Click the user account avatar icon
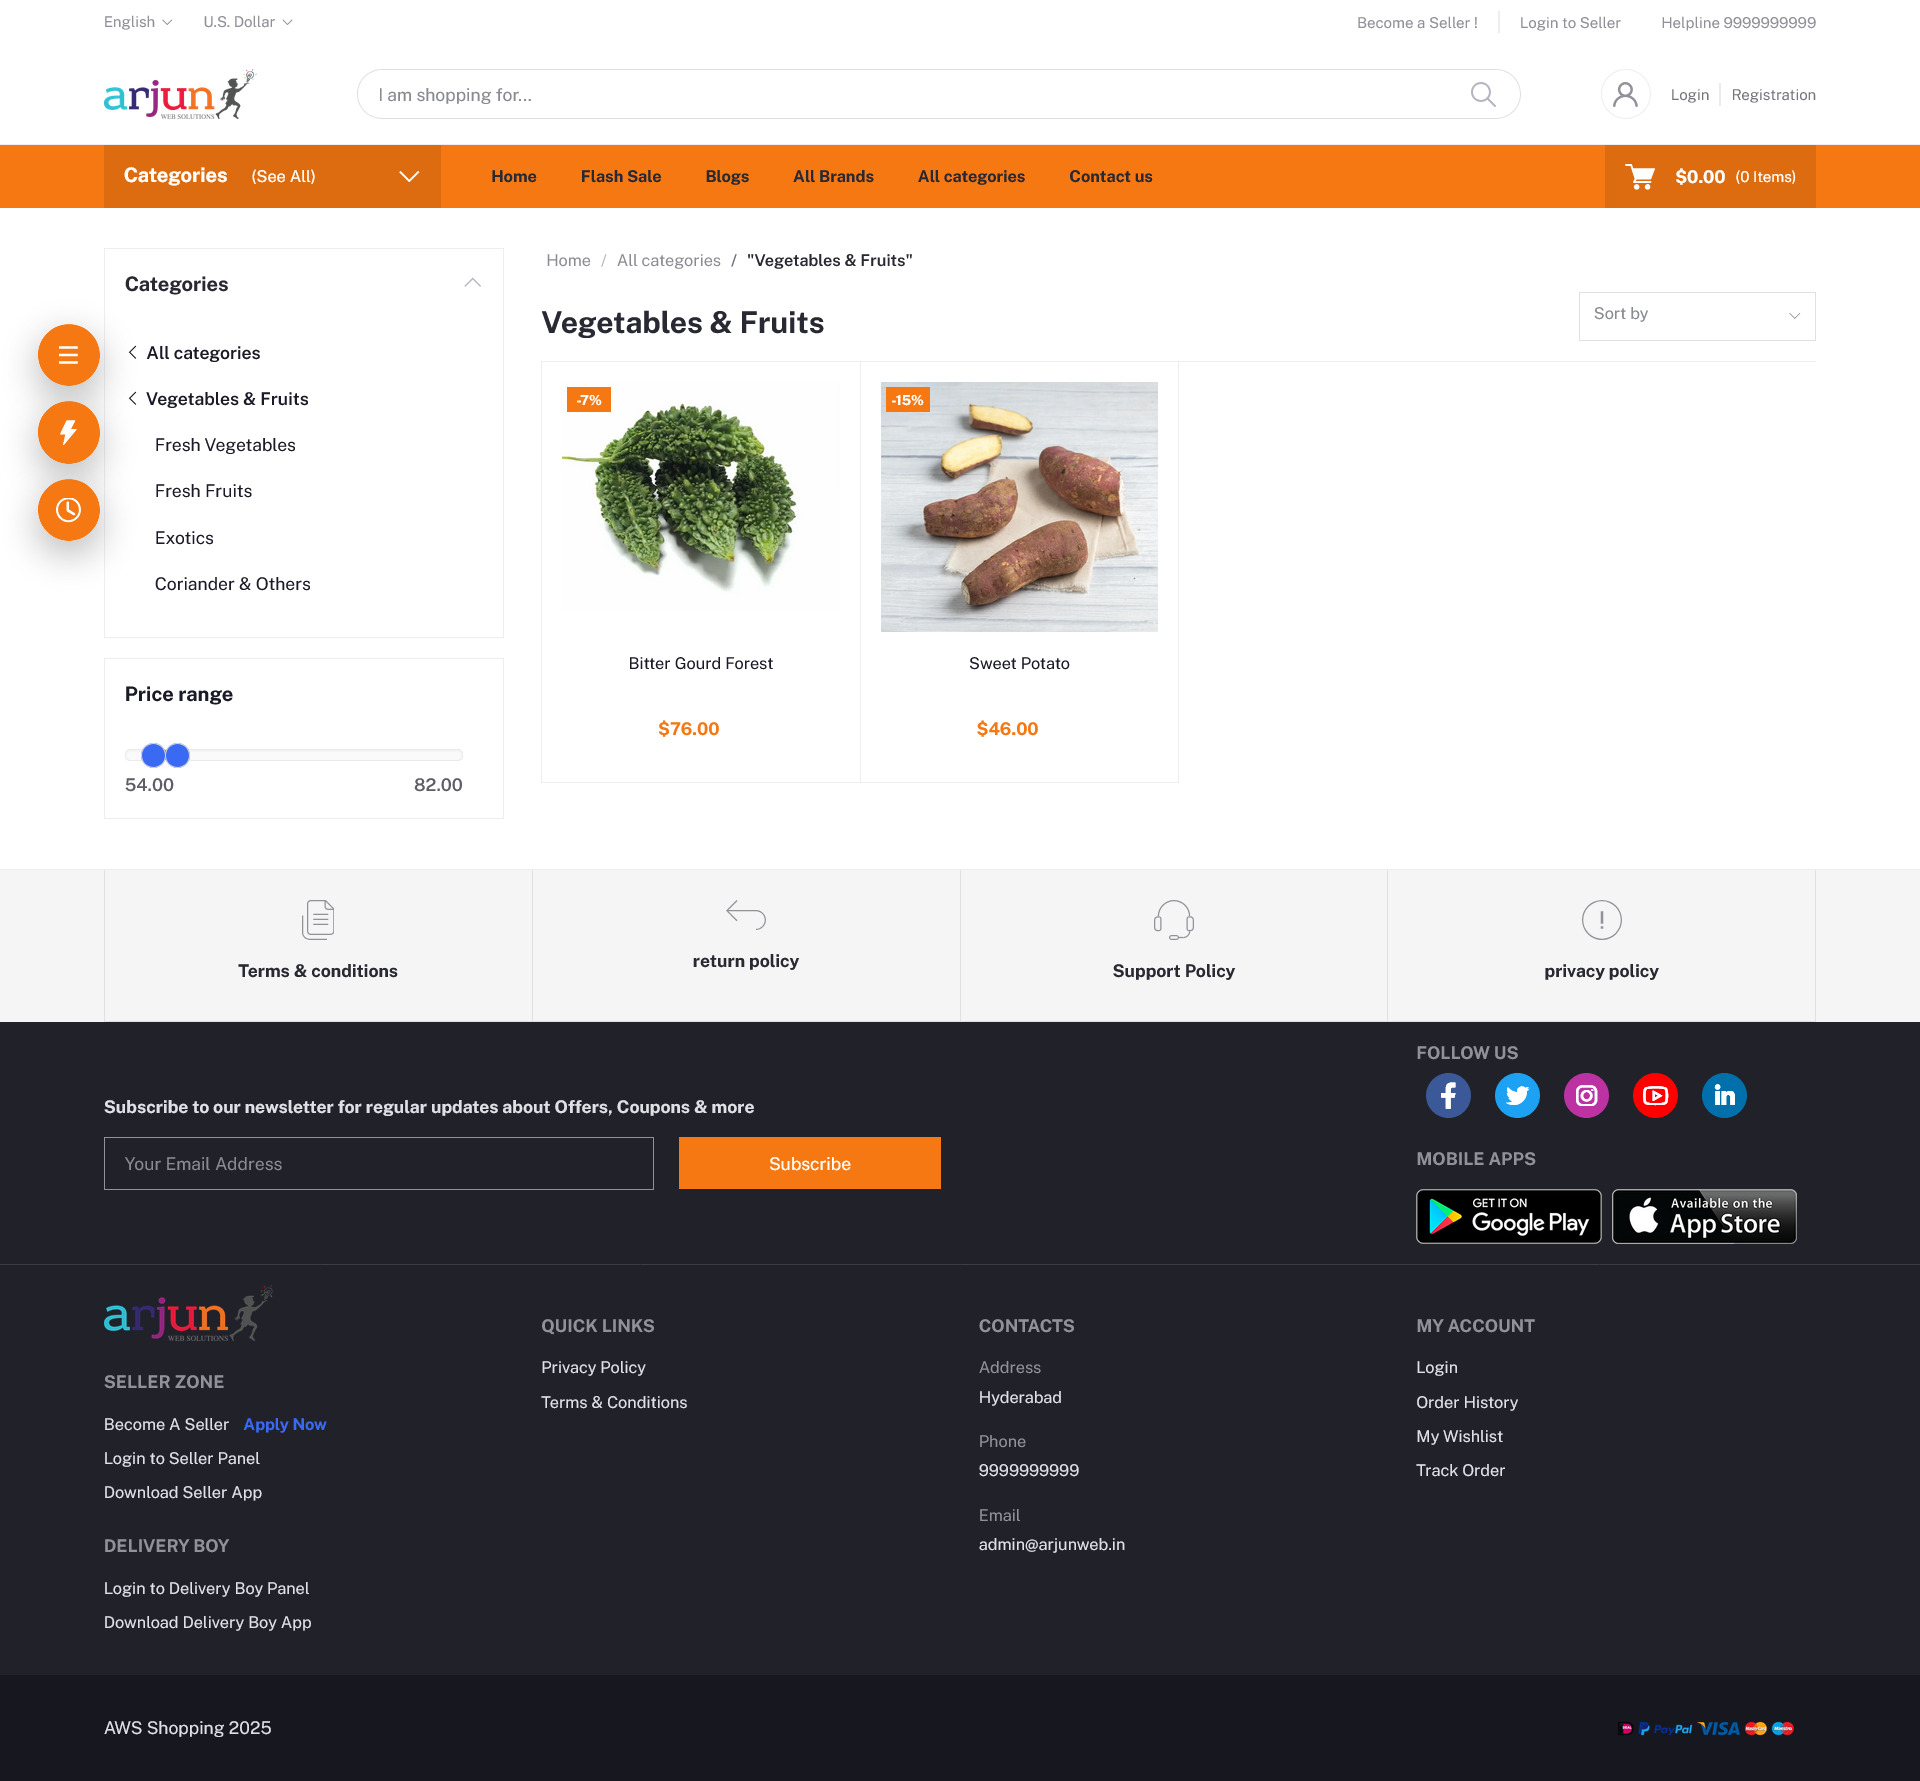The image size is (1920, 1781). pyautogui.click(x=1626, y=94)
